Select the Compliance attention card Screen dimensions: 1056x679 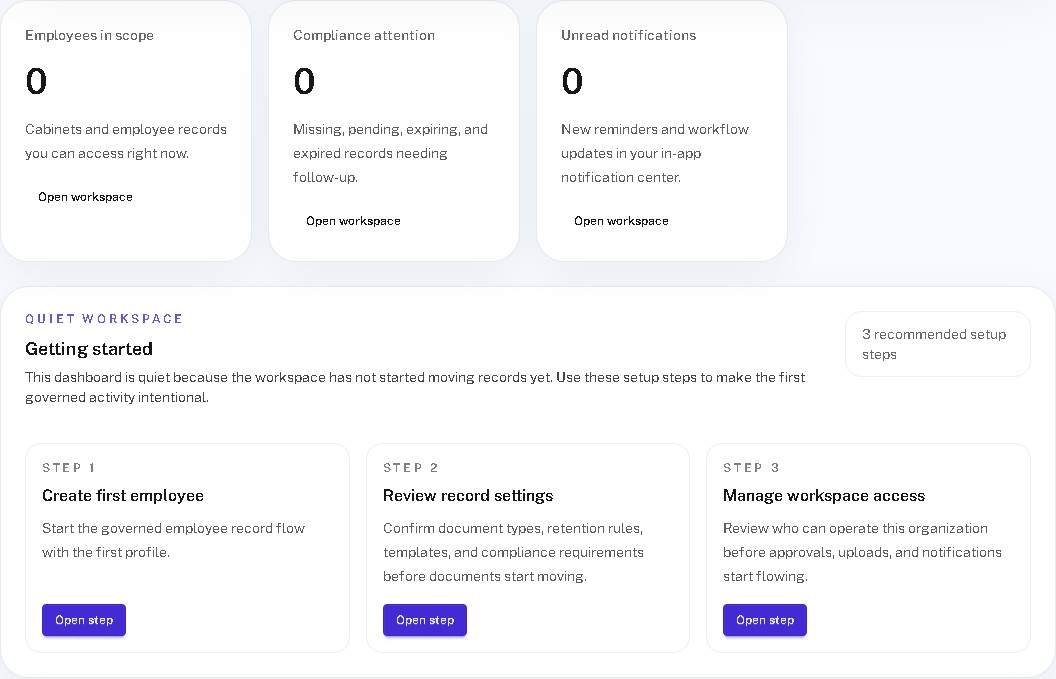tap(394, 131)
